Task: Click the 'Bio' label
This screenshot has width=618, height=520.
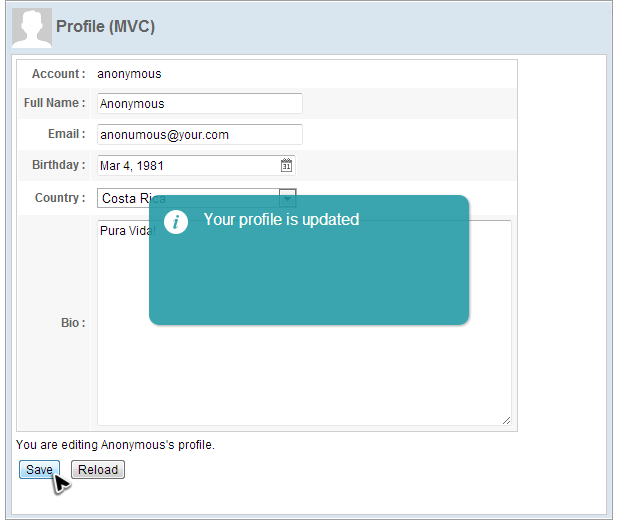Action: point(73,323)
